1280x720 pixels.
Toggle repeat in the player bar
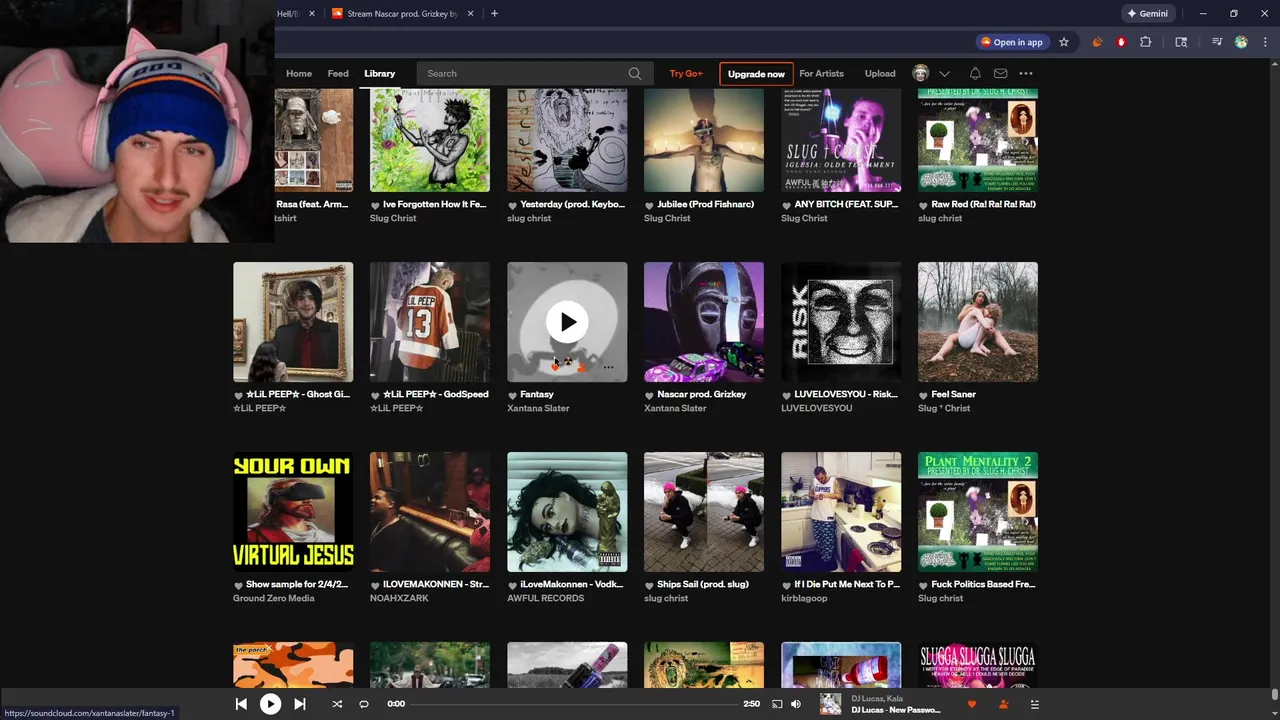[364, 704]
